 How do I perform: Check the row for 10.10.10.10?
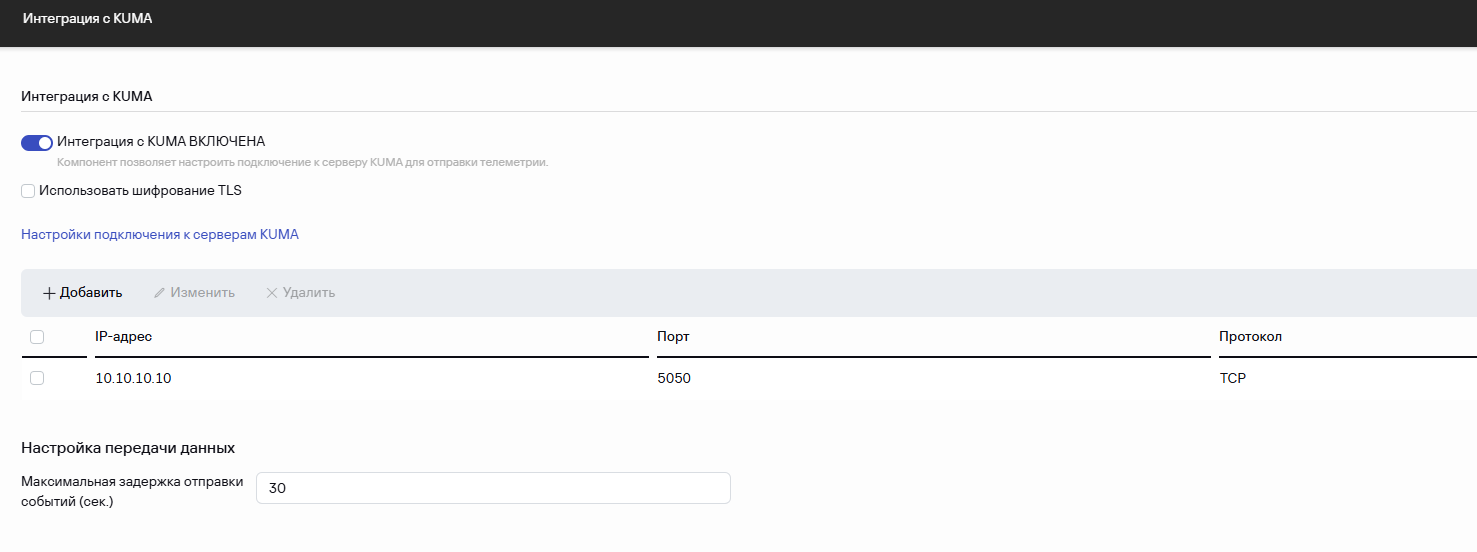click(37, 378)
